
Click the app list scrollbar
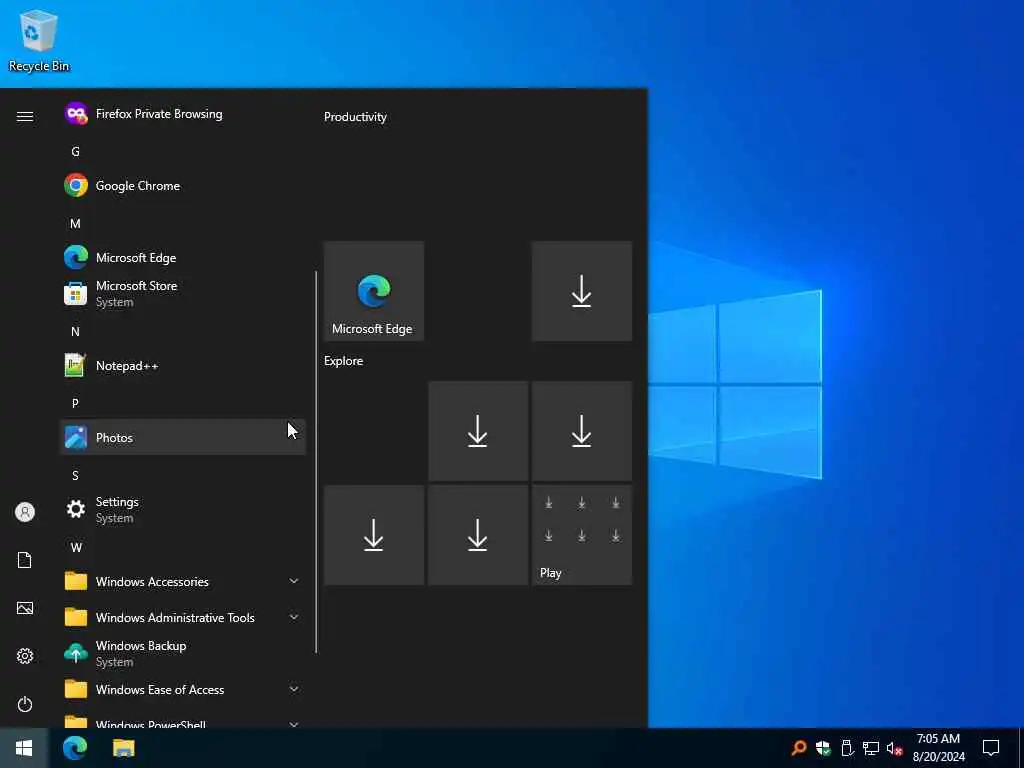tap(316, 462)
